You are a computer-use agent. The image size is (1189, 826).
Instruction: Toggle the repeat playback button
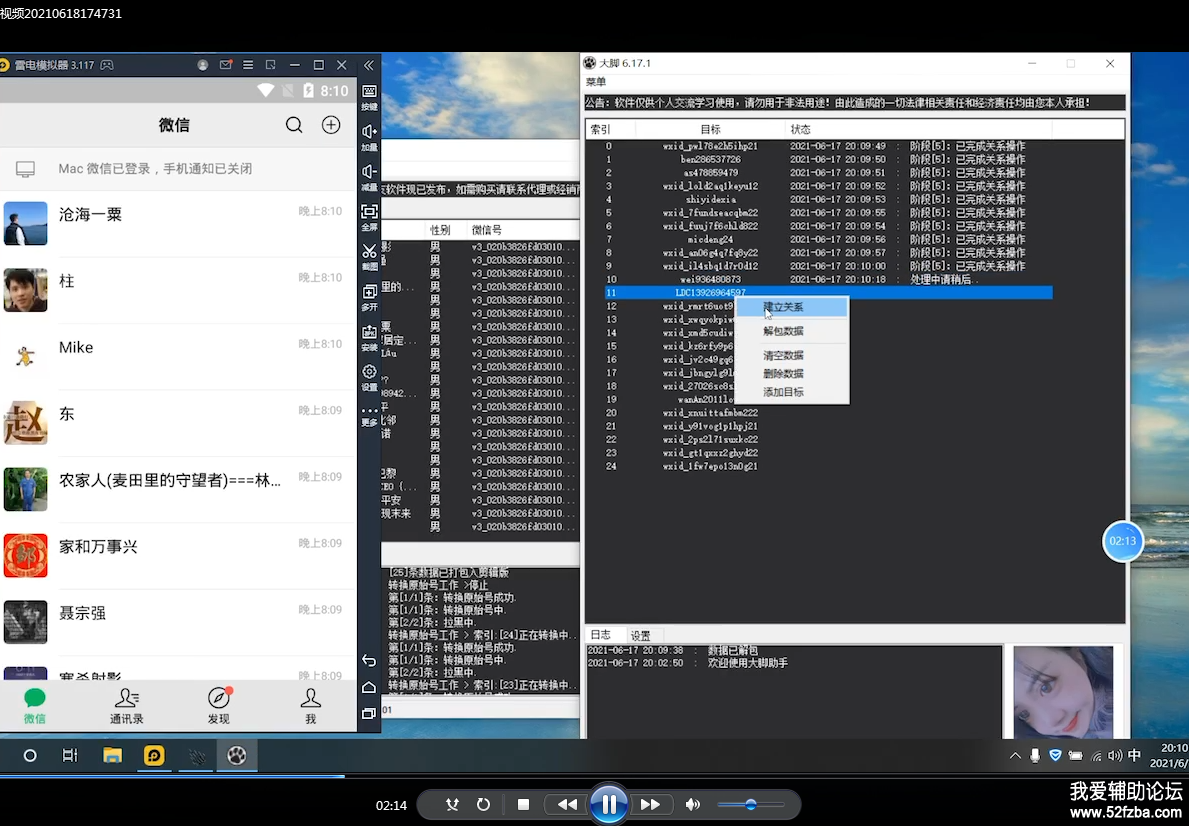click(483, 805)
